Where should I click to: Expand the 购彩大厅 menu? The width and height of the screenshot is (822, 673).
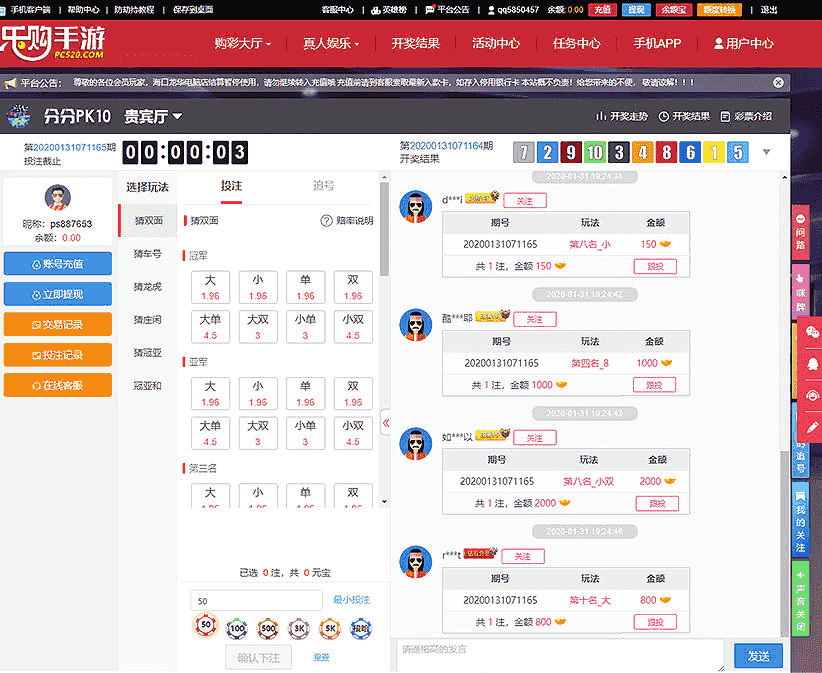click(243, 44)
